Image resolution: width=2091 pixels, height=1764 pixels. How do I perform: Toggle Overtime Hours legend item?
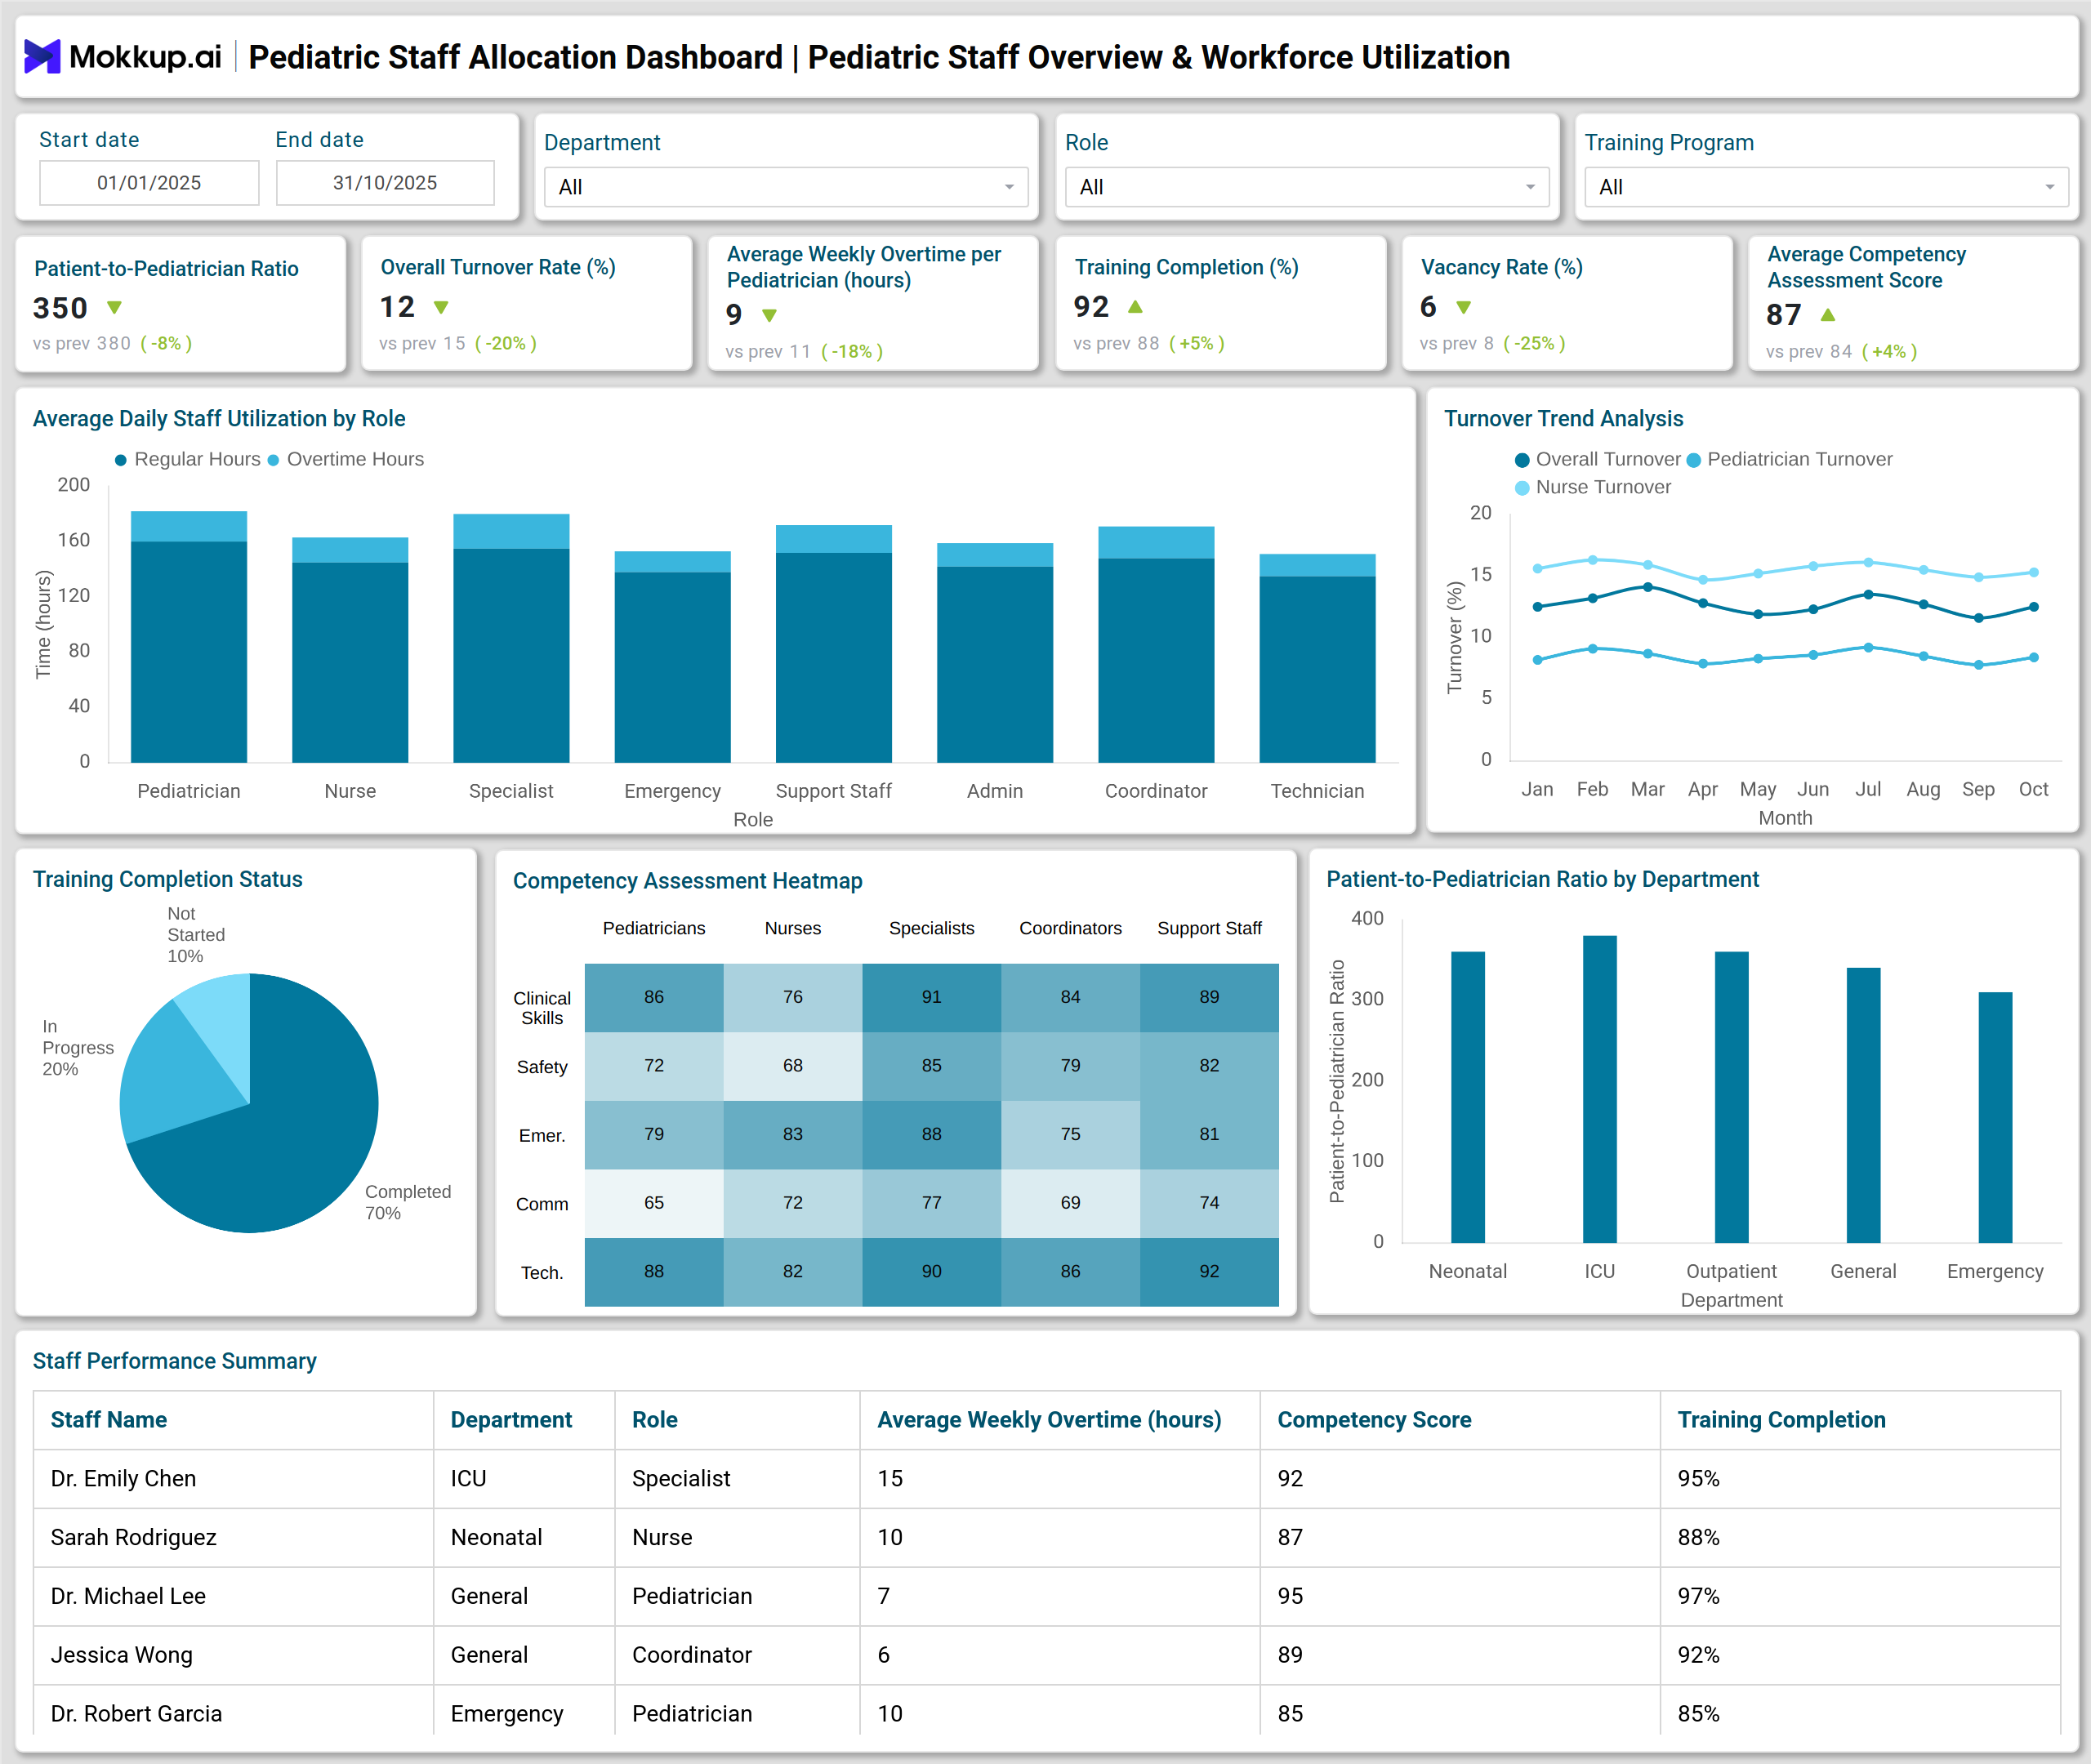[346, 459]
